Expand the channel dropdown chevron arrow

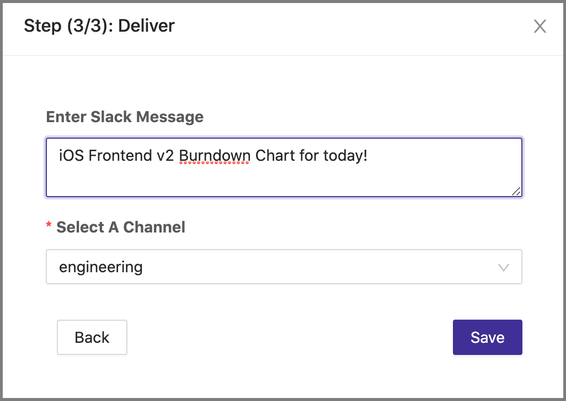pyautogui.click(x=504, y=267)
